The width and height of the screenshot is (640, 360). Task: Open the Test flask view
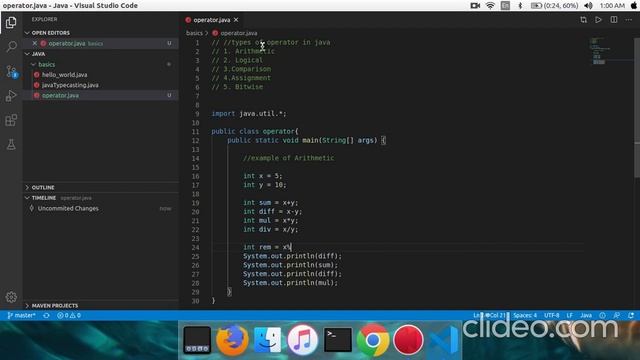pos(11,144)
